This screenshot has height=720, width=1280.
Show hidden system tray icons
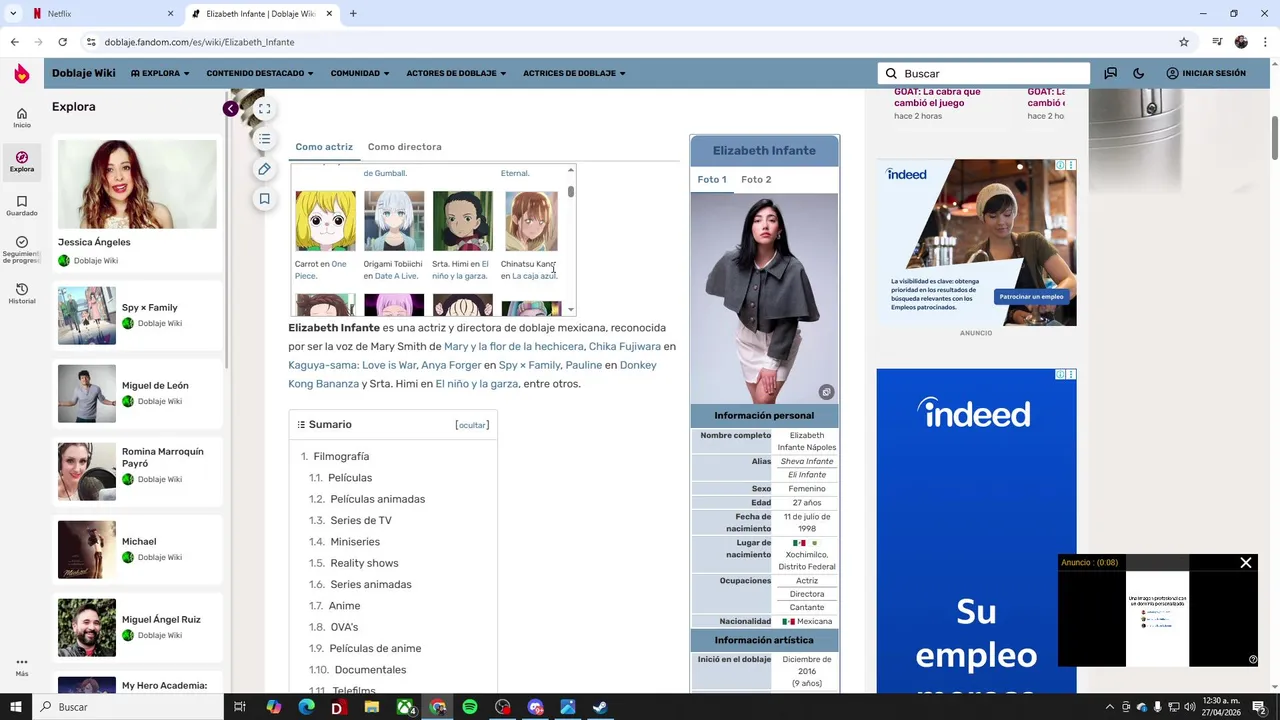click(1109, 707)
